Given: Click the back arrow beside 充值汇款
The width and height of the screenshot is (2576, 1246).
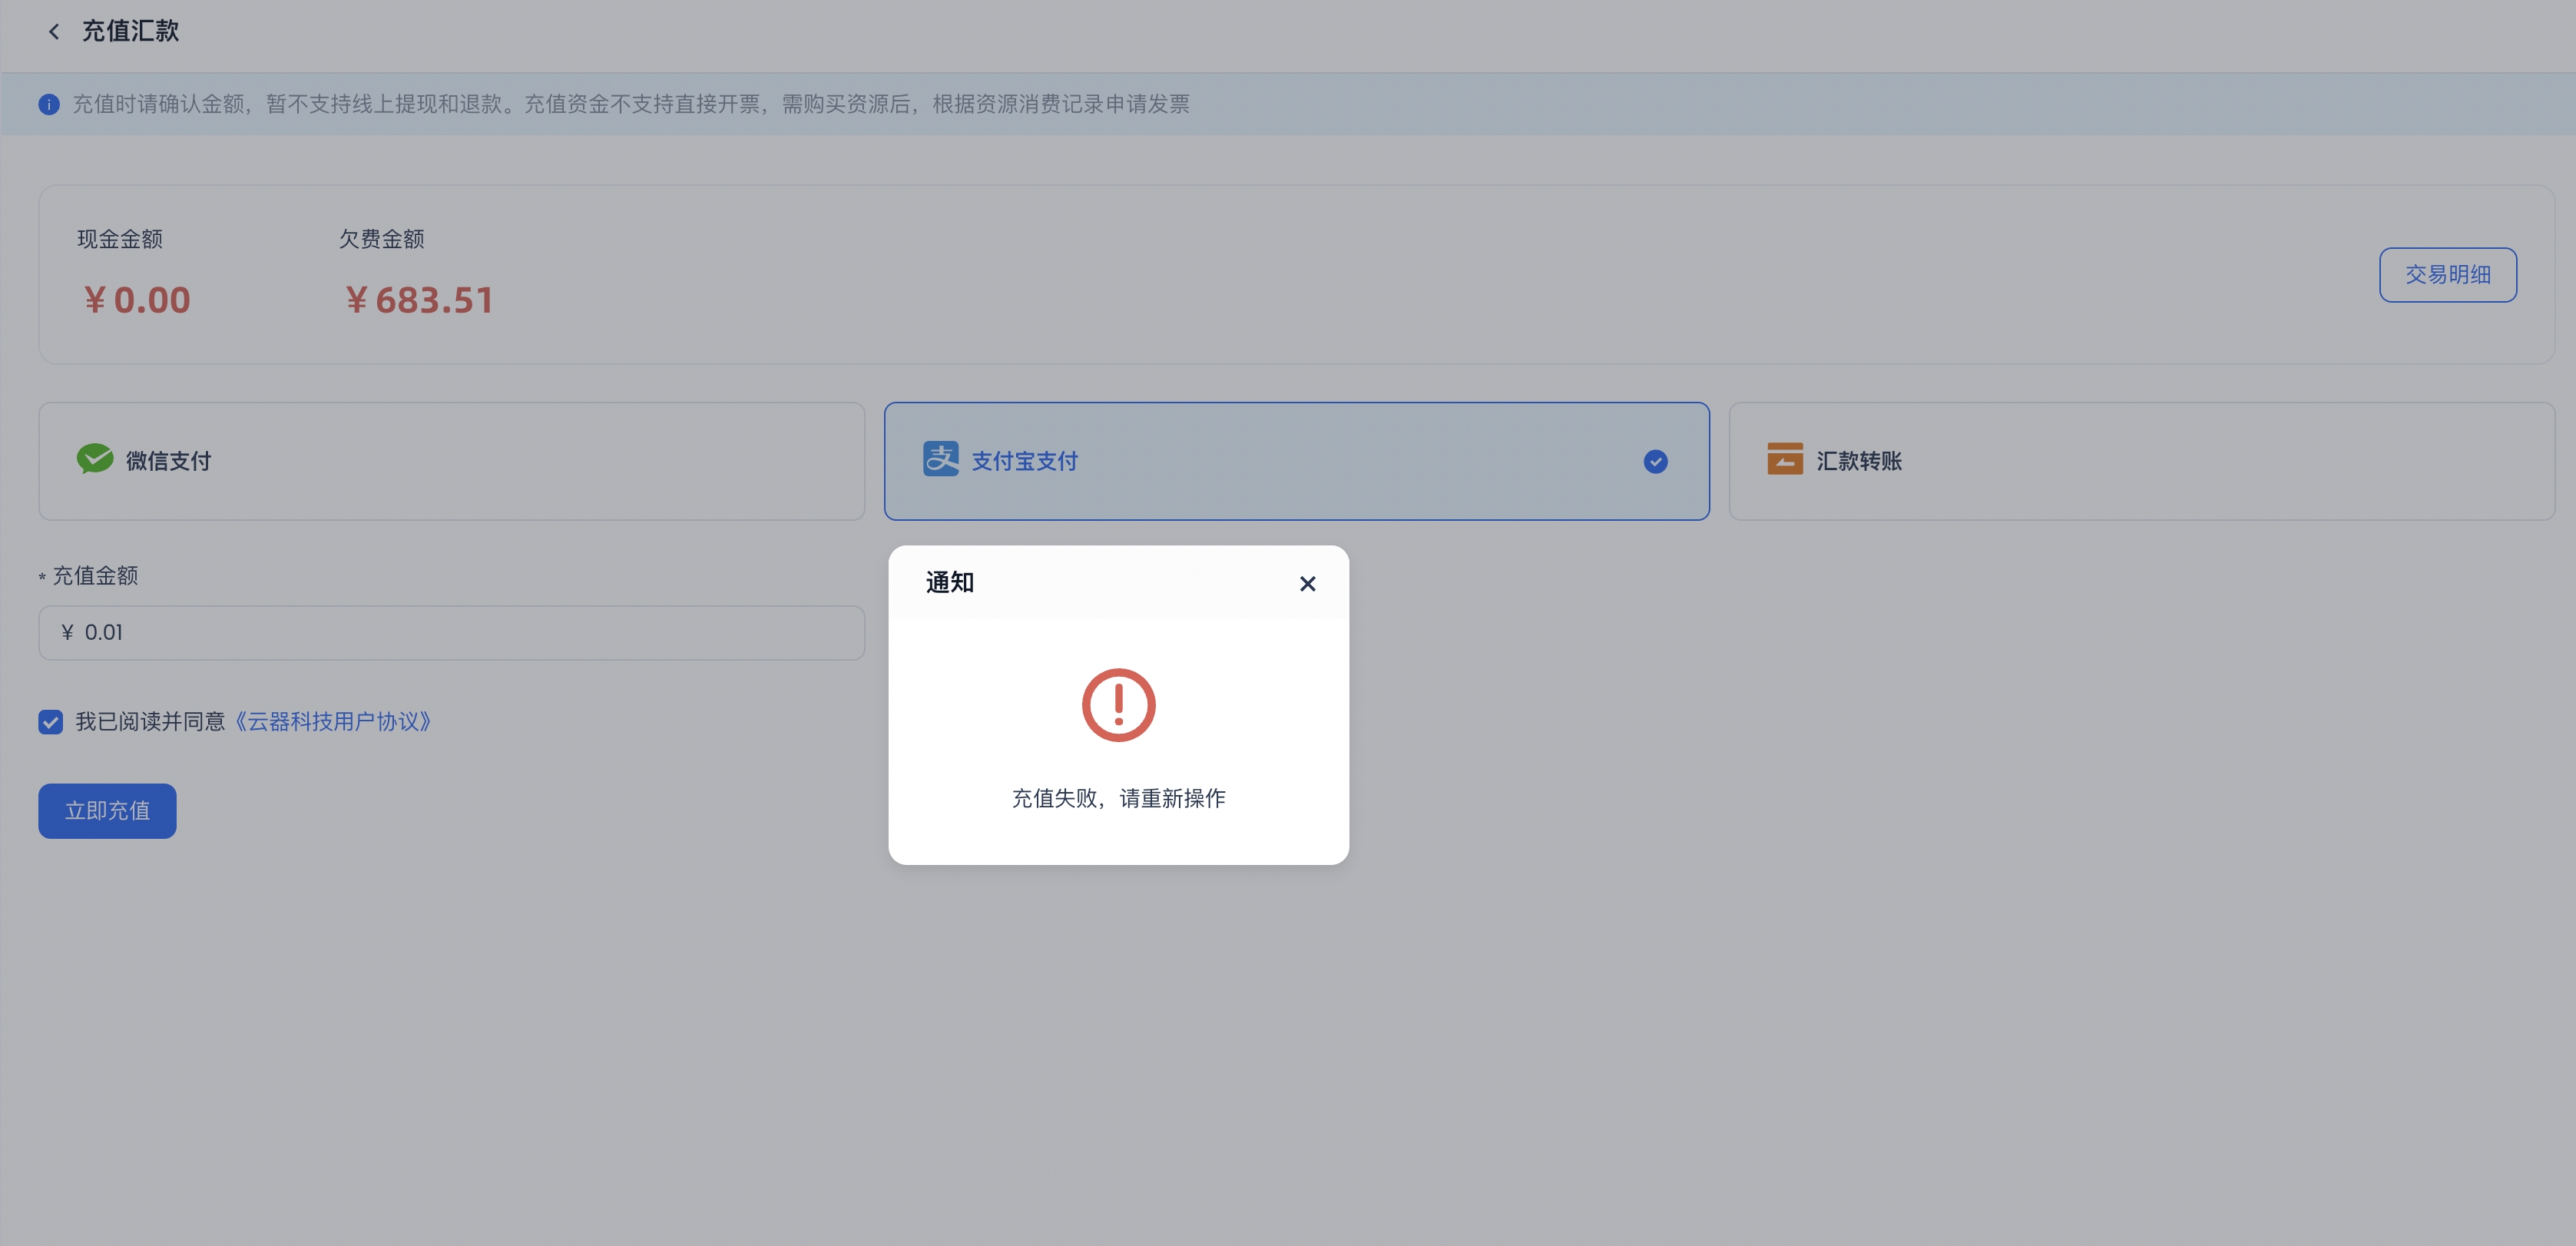Looking at the screenshot, I should (x=54, y=32).
